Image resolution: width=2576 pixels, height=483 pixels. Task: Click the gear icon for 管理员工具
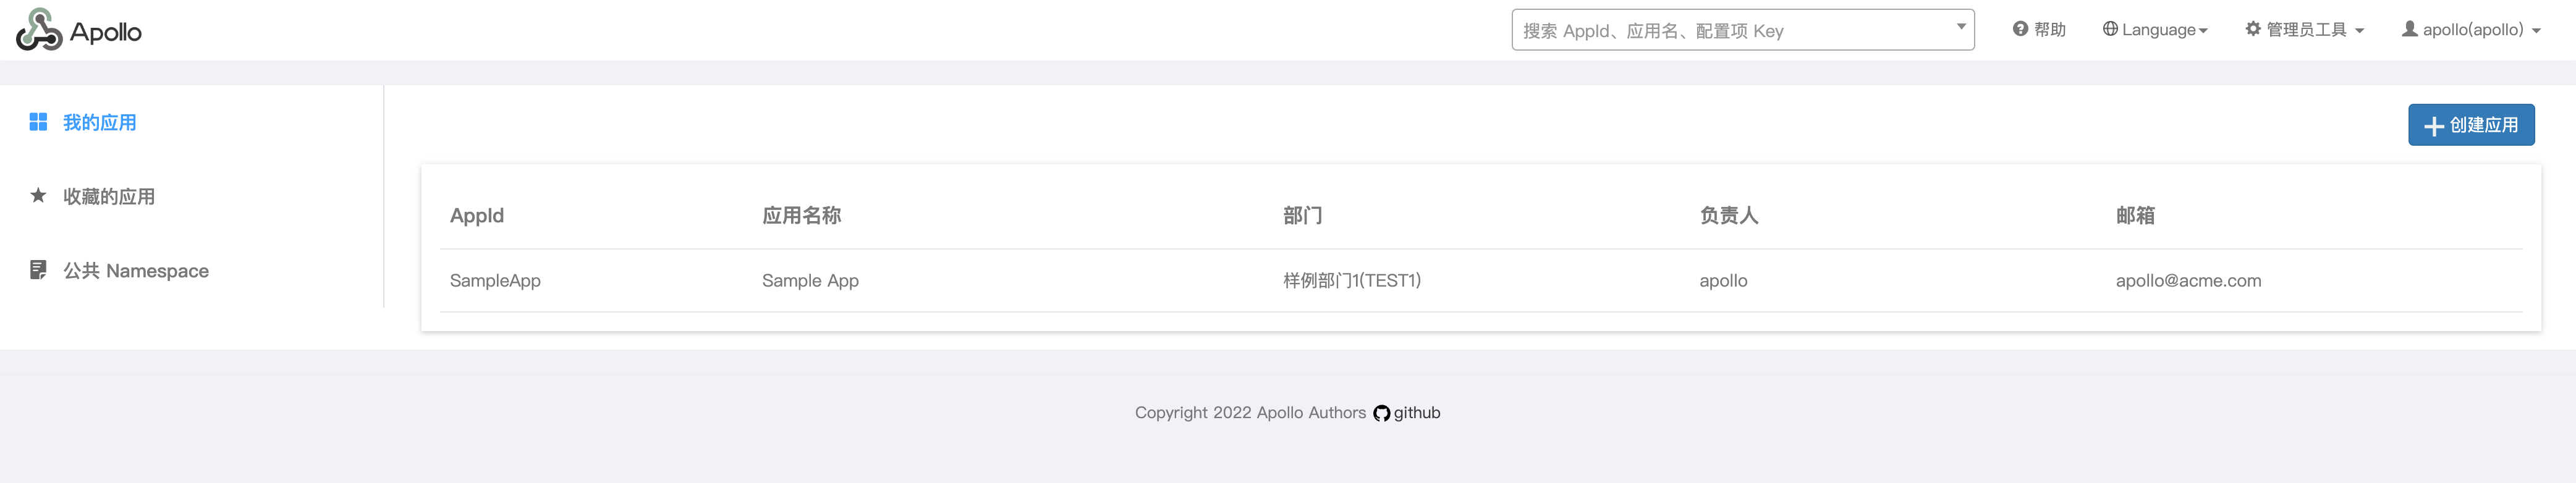coord(2253,29)
